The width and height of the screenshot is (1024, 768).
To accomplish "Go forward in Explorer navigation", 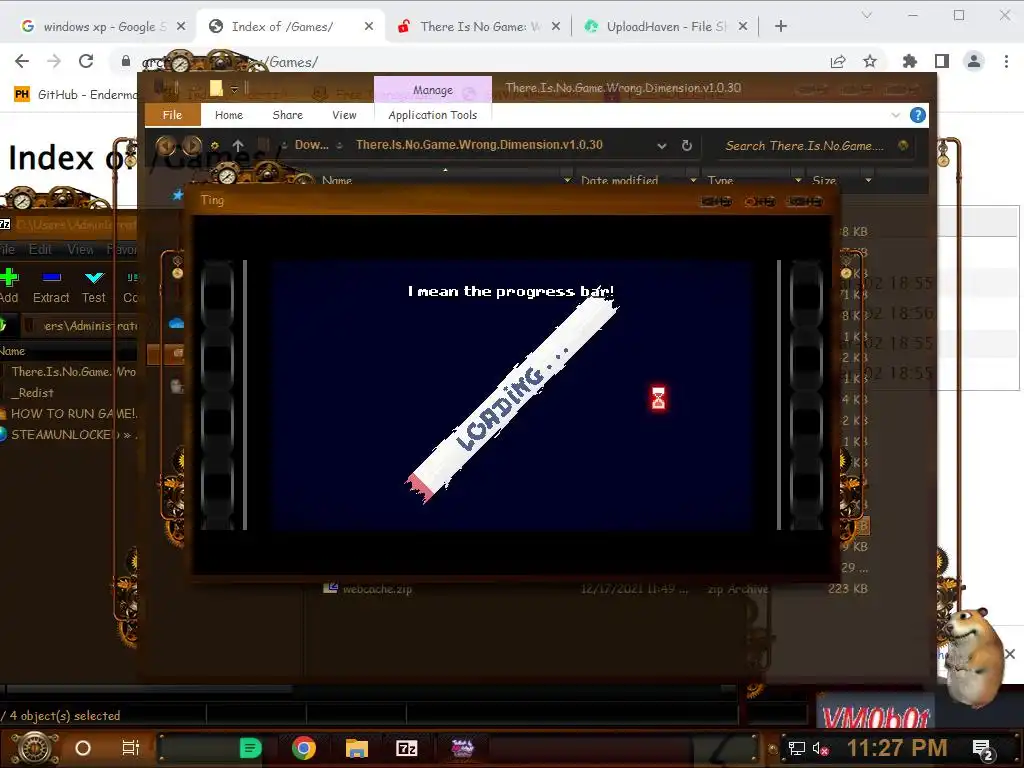I will (191, 145).
